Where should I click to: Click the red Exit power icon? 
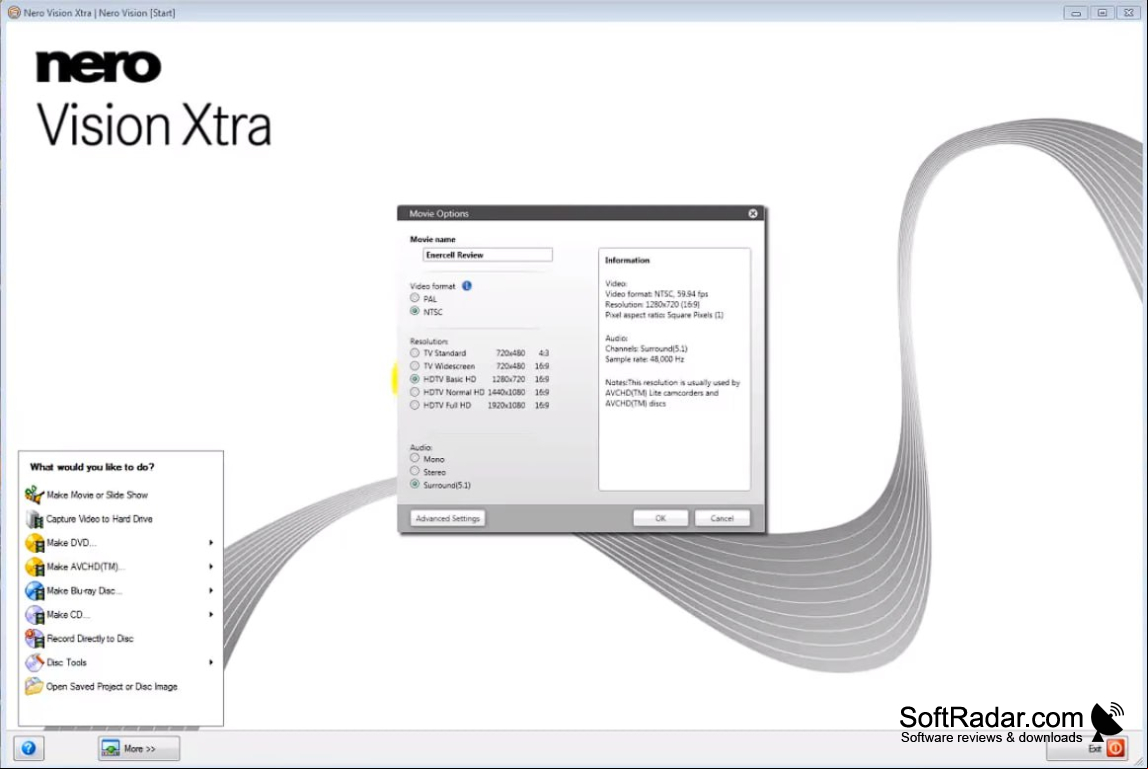click(x=1116, y=748)
